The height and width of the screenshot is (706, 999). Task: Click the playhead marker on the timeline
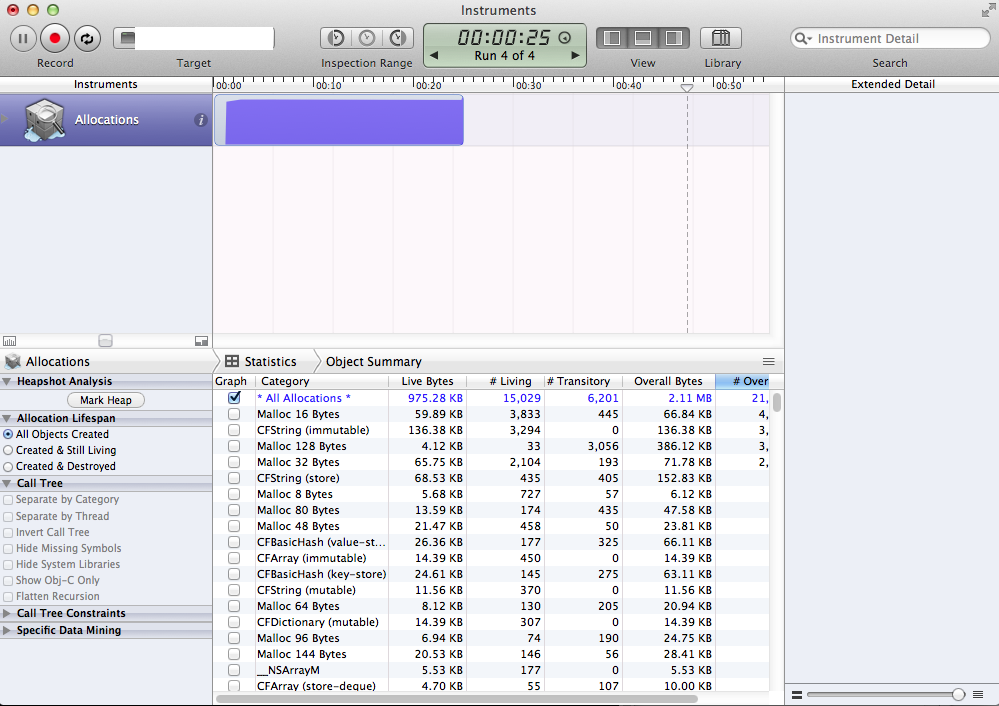pyautogui.click(x=687, y=87)
